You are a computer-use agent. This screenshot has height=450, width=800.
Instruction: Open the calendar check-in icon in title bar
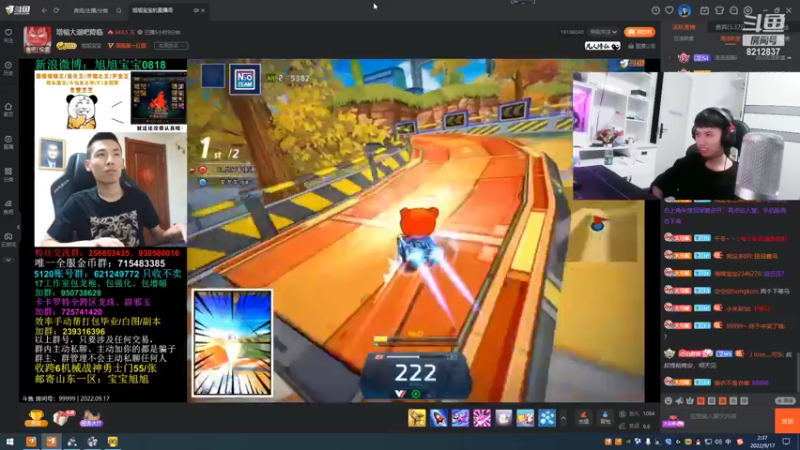click(x=705, y=10)
